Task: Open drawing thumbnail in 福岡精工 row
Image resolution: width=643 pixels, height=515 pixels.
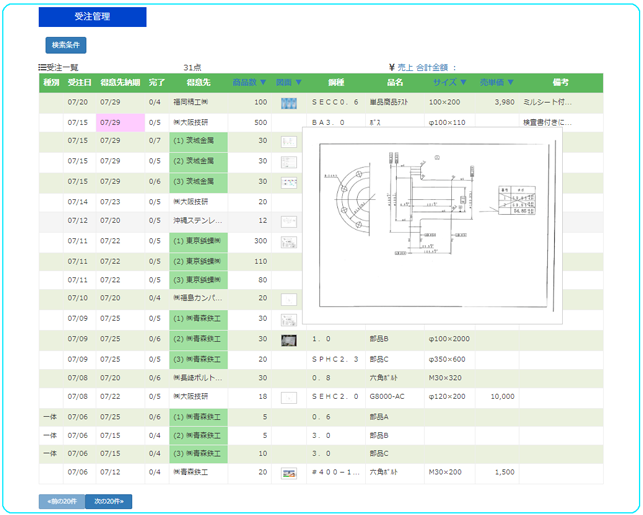Action: [289, 103]
